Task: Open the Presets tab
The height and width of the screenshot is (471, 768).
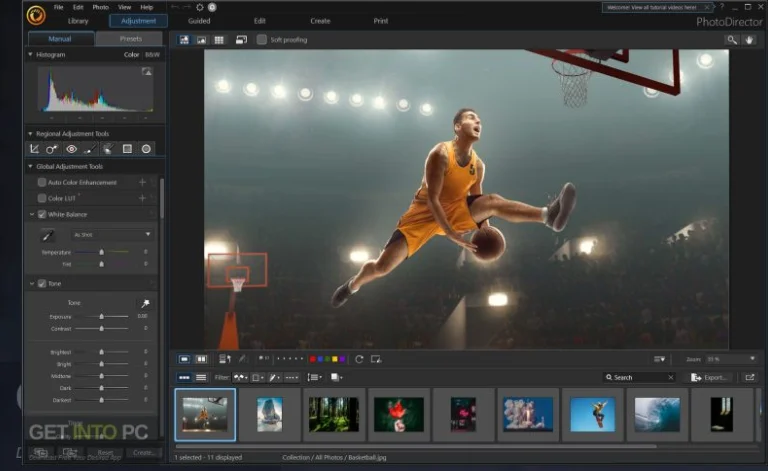Action: [x=130, y=39]
